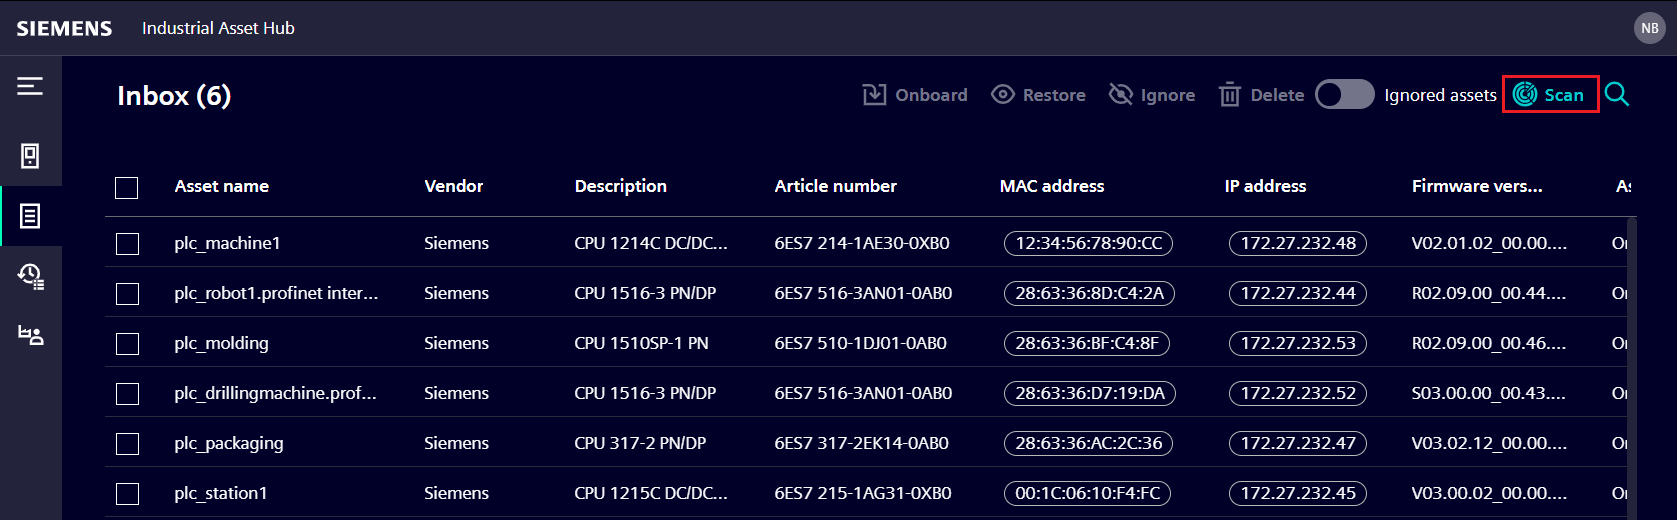Click the MAC address 28:63:36:BF:C4:8F chip
Screen dimensions: 1677x520
1086,343
